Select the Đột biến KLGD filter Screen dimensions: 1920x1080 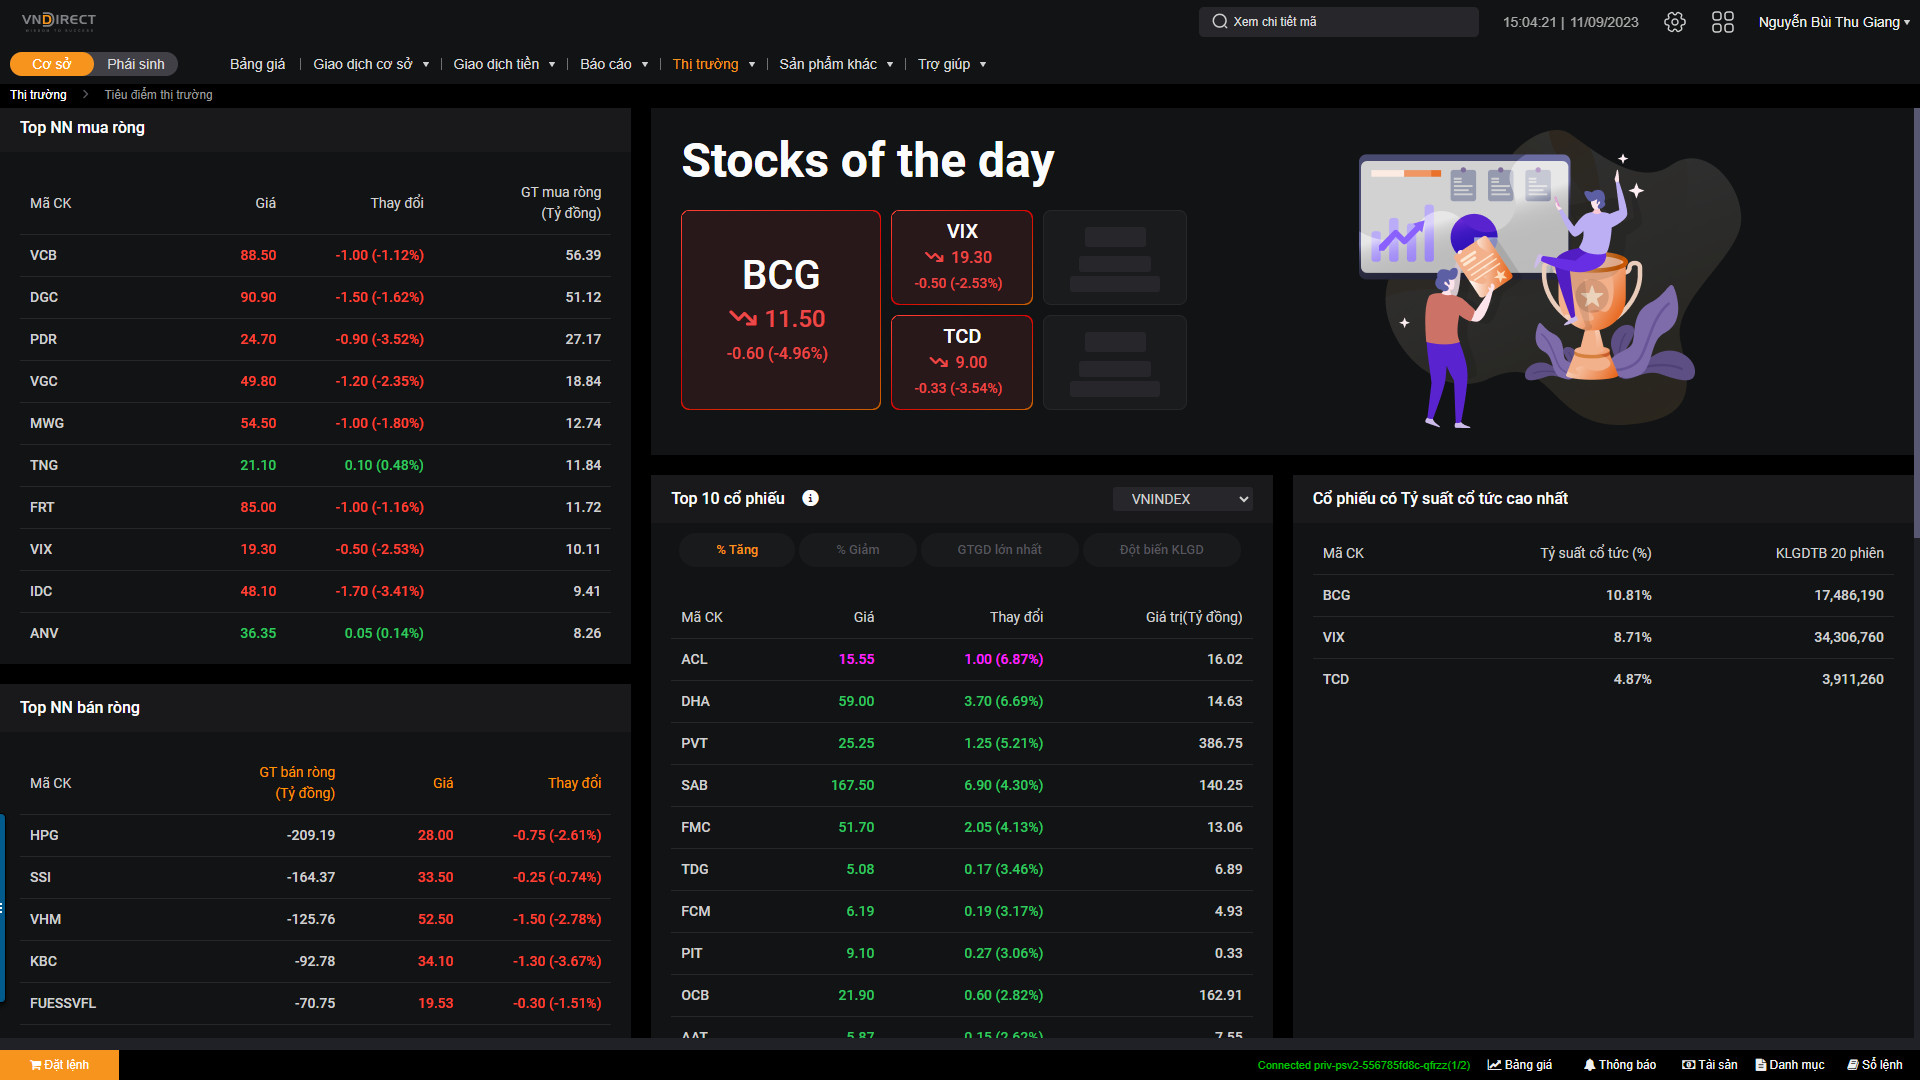coord(1161,550)
